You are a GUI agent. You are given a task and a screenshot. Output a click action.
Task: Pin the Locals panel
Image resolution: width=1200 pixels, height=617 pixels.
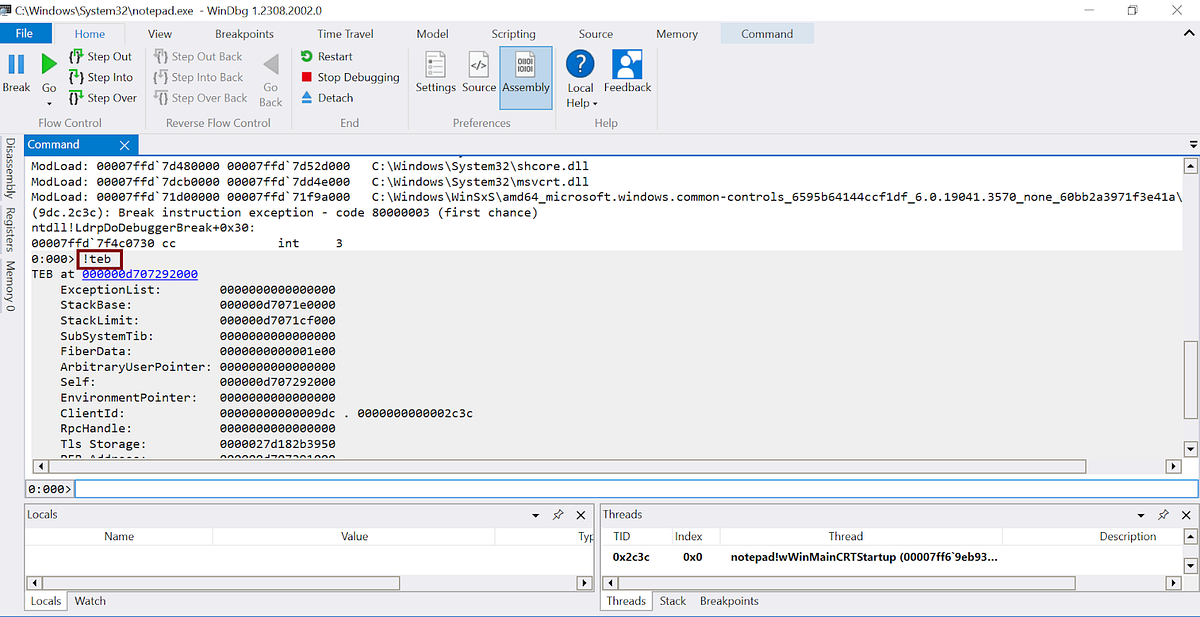[558, 514]
